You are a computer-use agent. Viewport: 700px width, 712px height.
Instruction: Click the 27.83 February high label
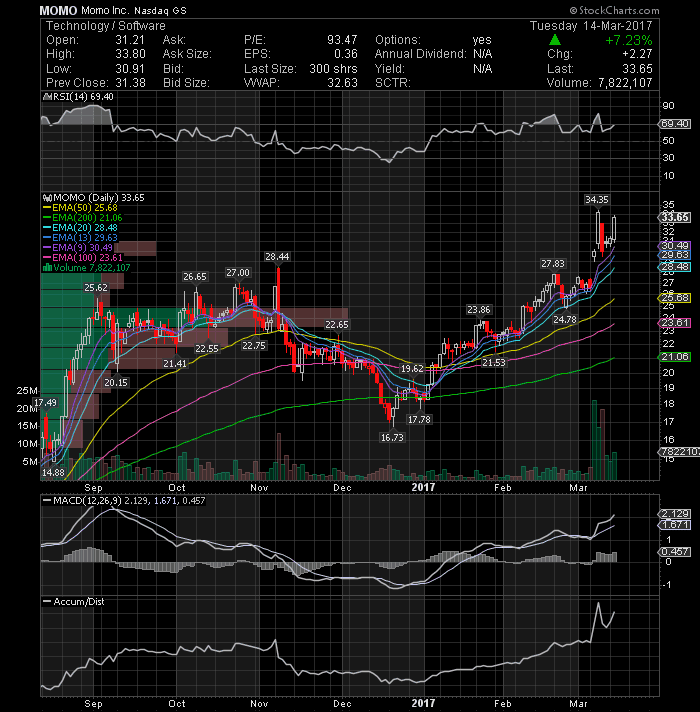coord(552,263)
